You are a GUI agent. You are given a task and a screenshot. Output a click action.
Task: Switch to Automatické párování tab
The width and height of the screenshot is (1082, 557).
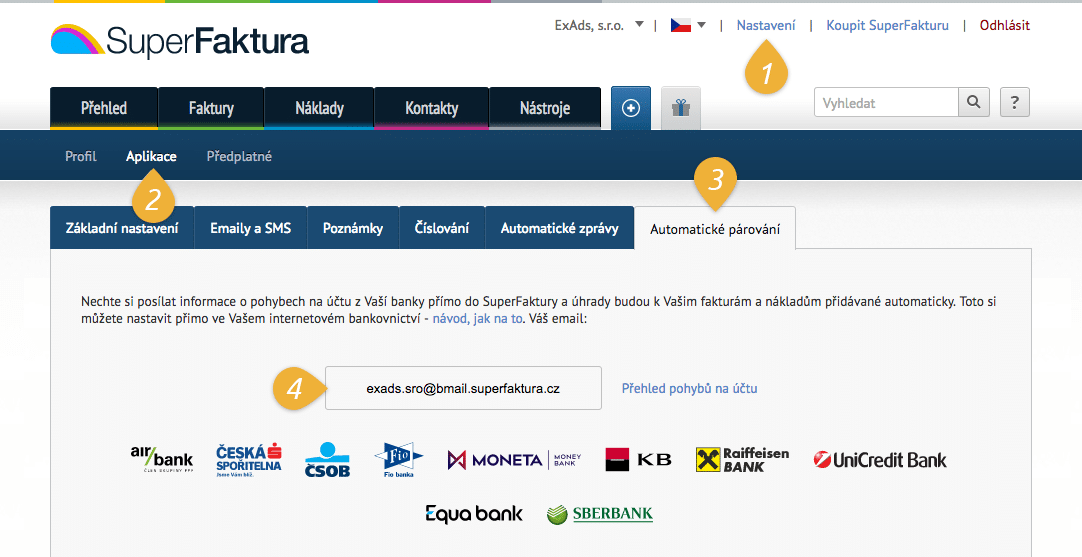(x=715, y=228)
